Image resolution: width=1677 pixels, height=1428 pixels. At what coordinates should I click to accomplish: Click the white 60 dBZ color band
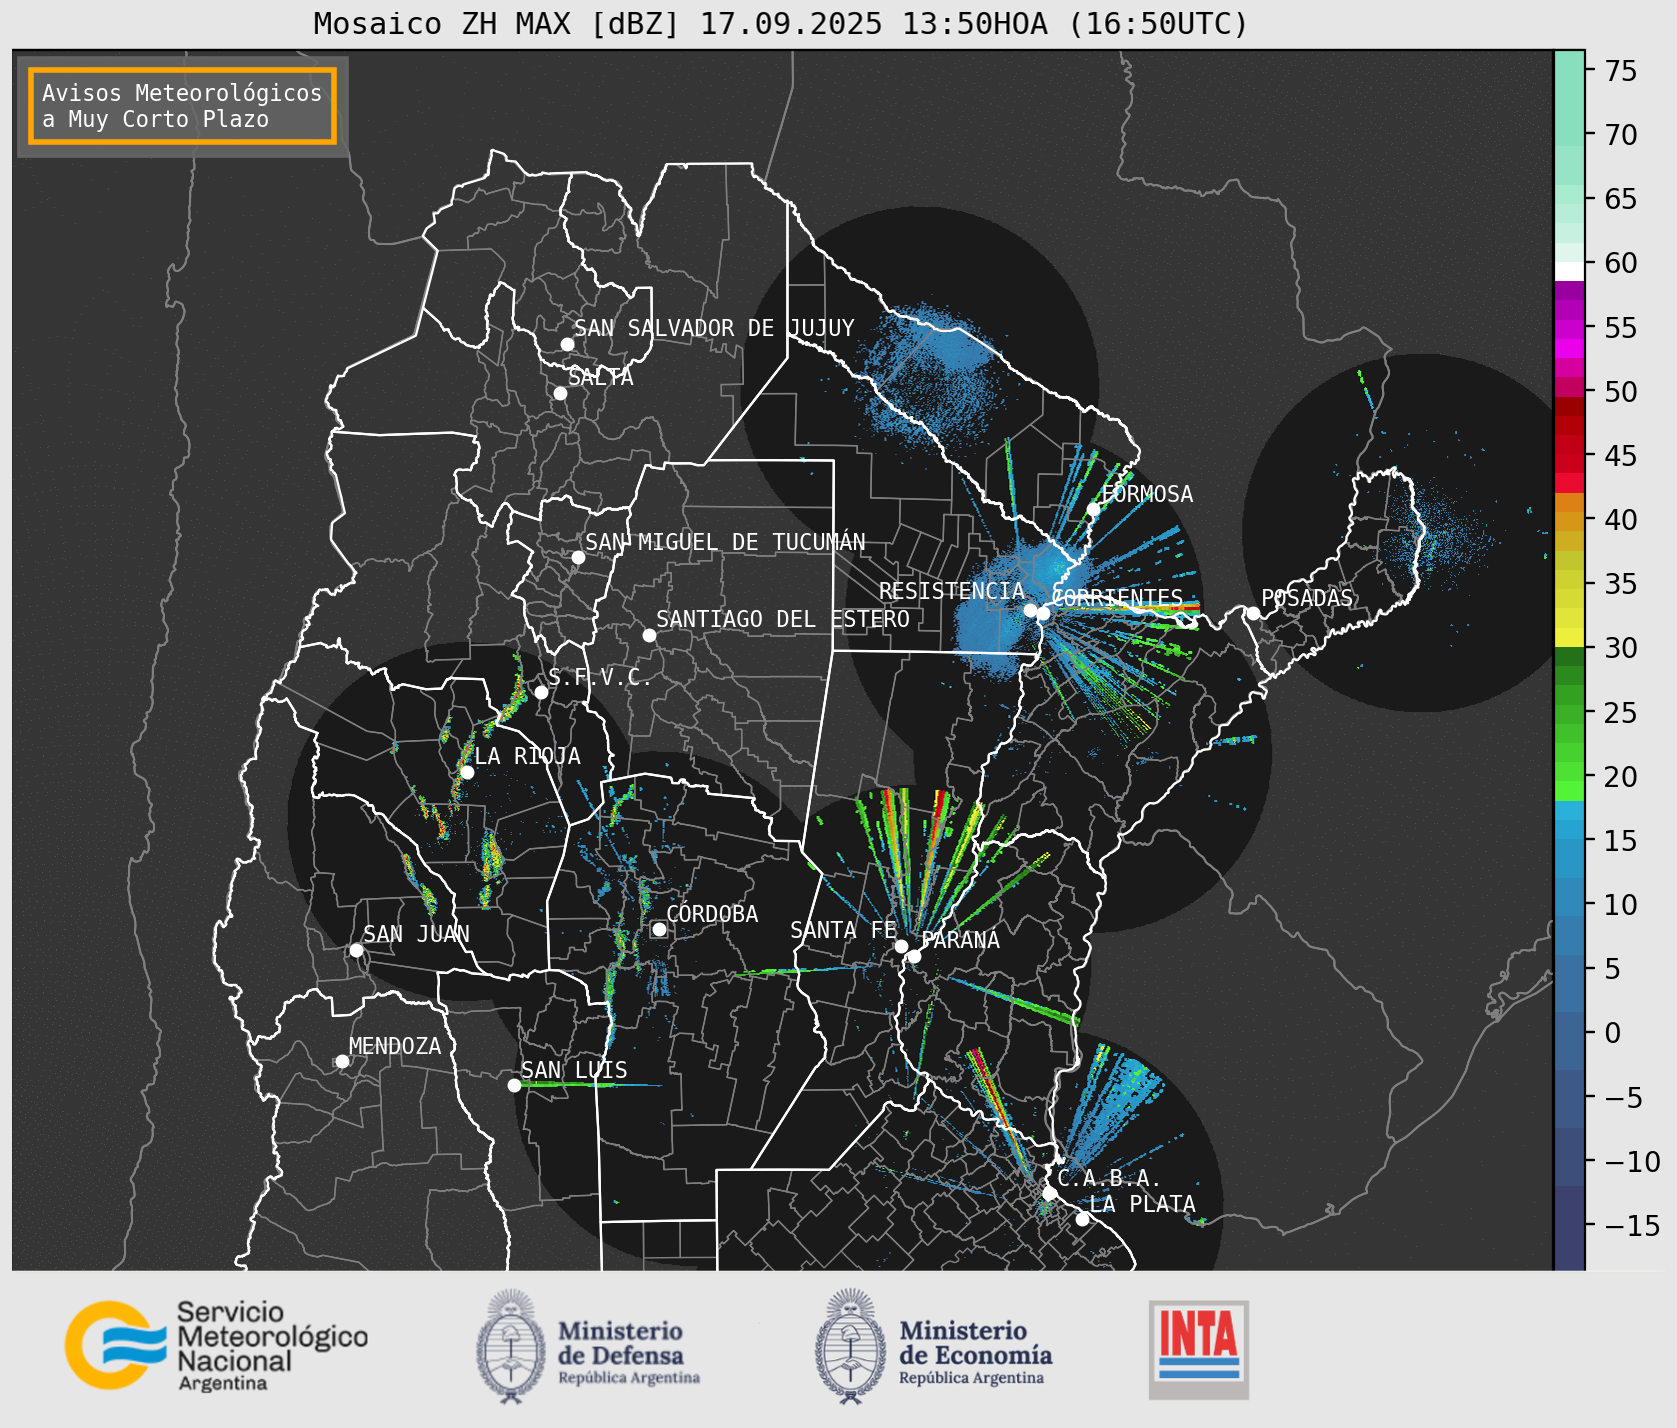(x=1569, y=271)
